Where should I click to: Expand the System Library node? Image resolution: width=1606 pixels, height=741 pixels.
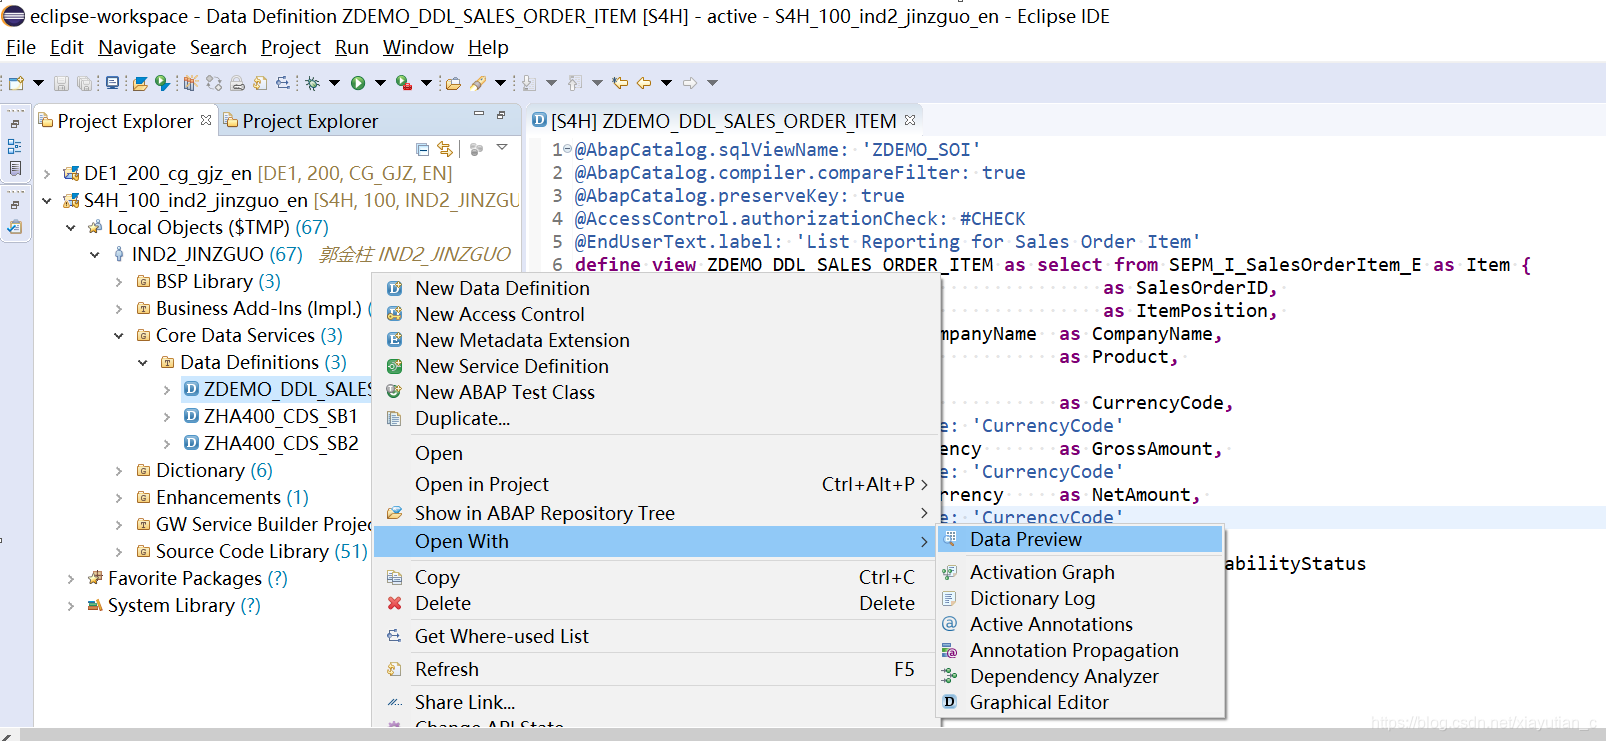[70, 606]
